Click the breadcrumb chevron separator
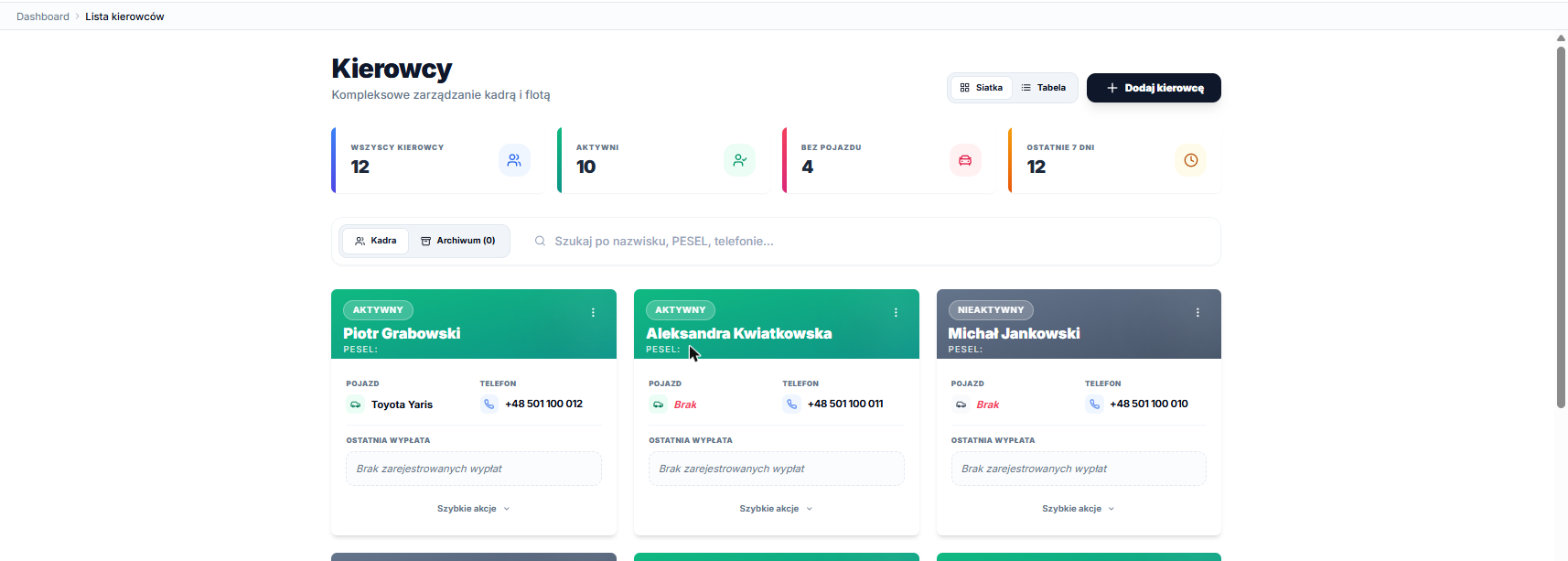 point(77,17)
